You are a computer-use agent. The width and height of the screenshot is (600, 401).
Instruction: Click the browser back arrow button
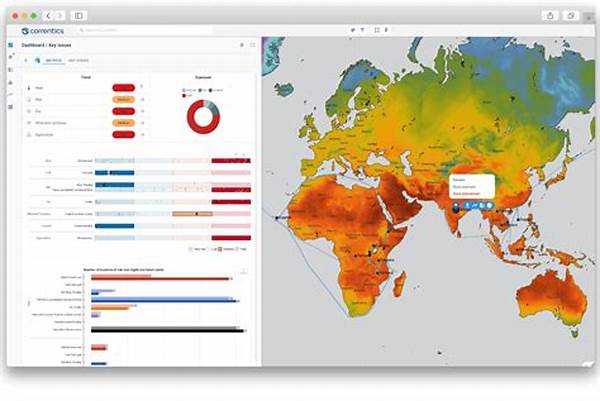48,16
